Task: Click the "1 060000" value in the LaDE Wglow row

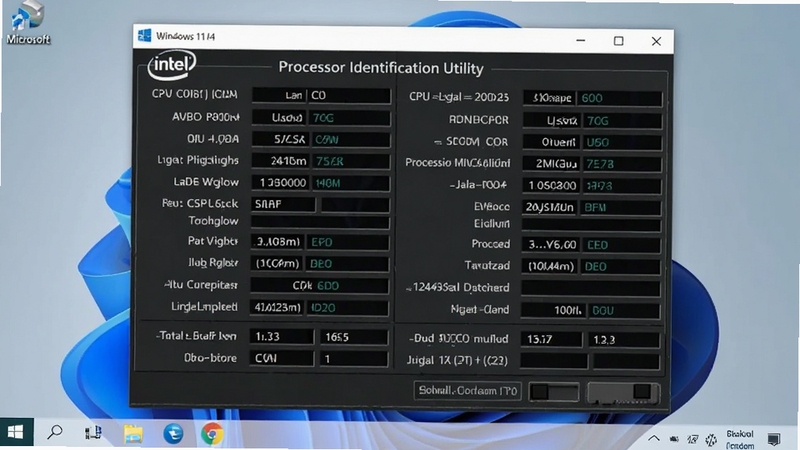Action: (280, 183)
